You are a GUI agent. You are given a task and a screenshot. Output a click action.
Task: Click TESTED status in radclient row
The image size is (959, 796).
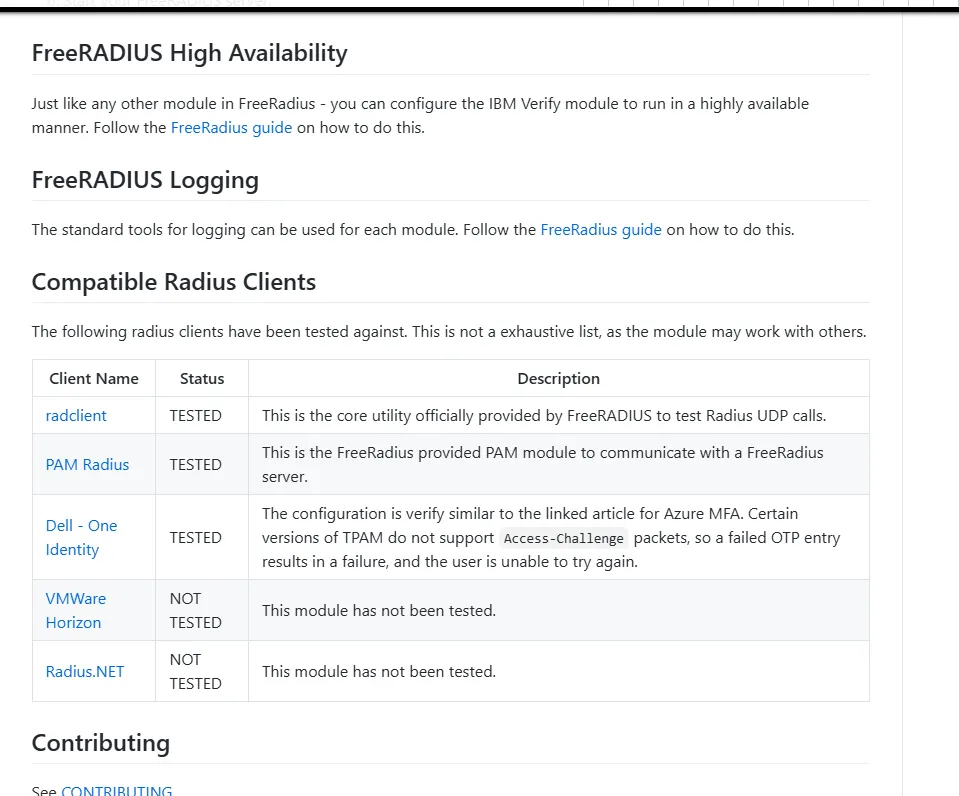tap(196, 415)
